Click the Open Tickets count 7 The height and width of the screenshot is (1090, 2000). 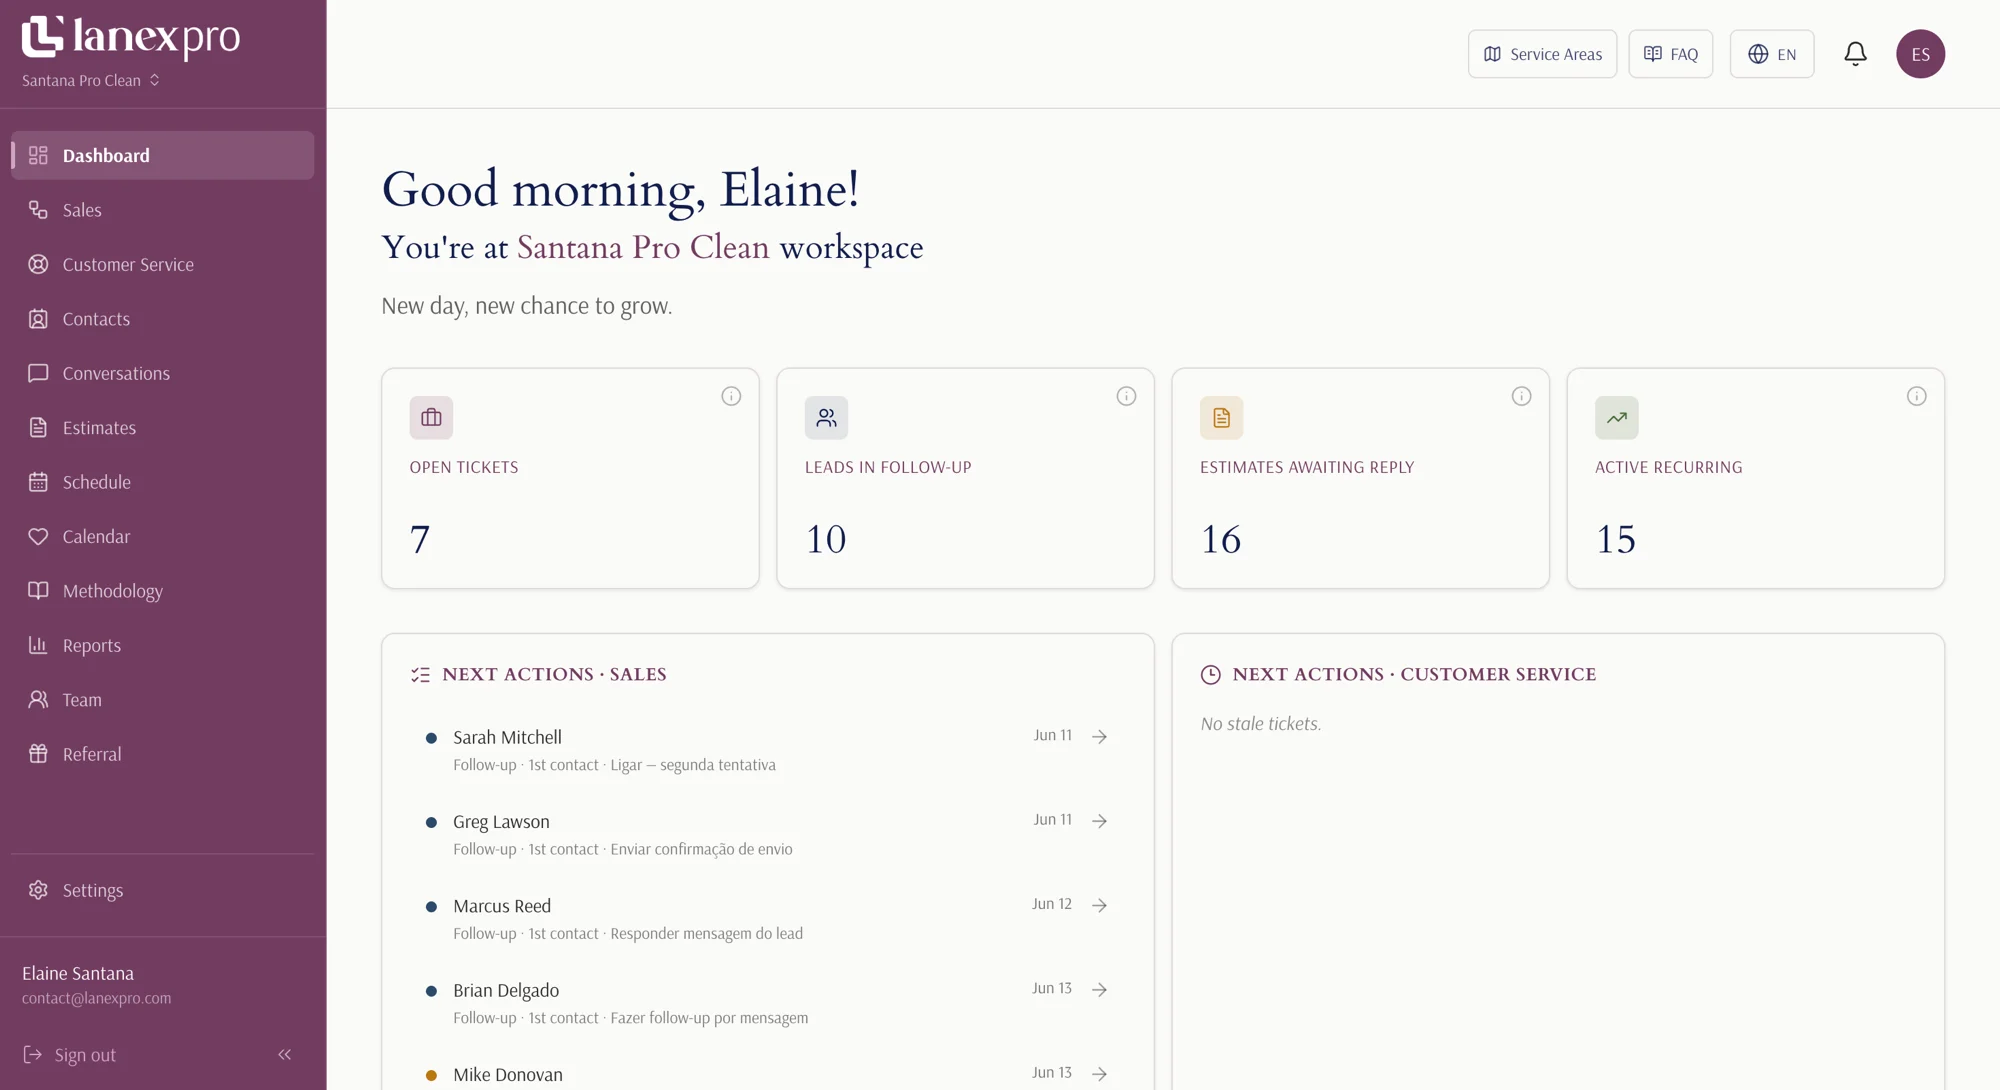(x=420, y=540)
